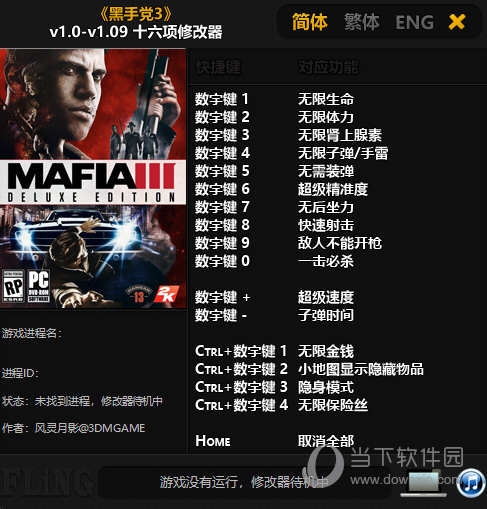Click the PC DVD-ROM badge

pyautogui.click(x=38, y=286)
